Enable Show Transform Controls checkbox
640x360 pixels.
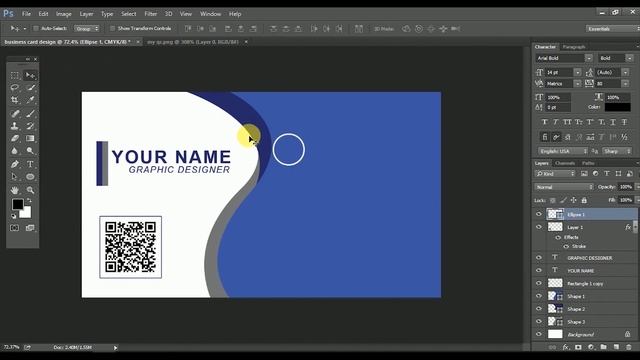click(x=113, y=29)
